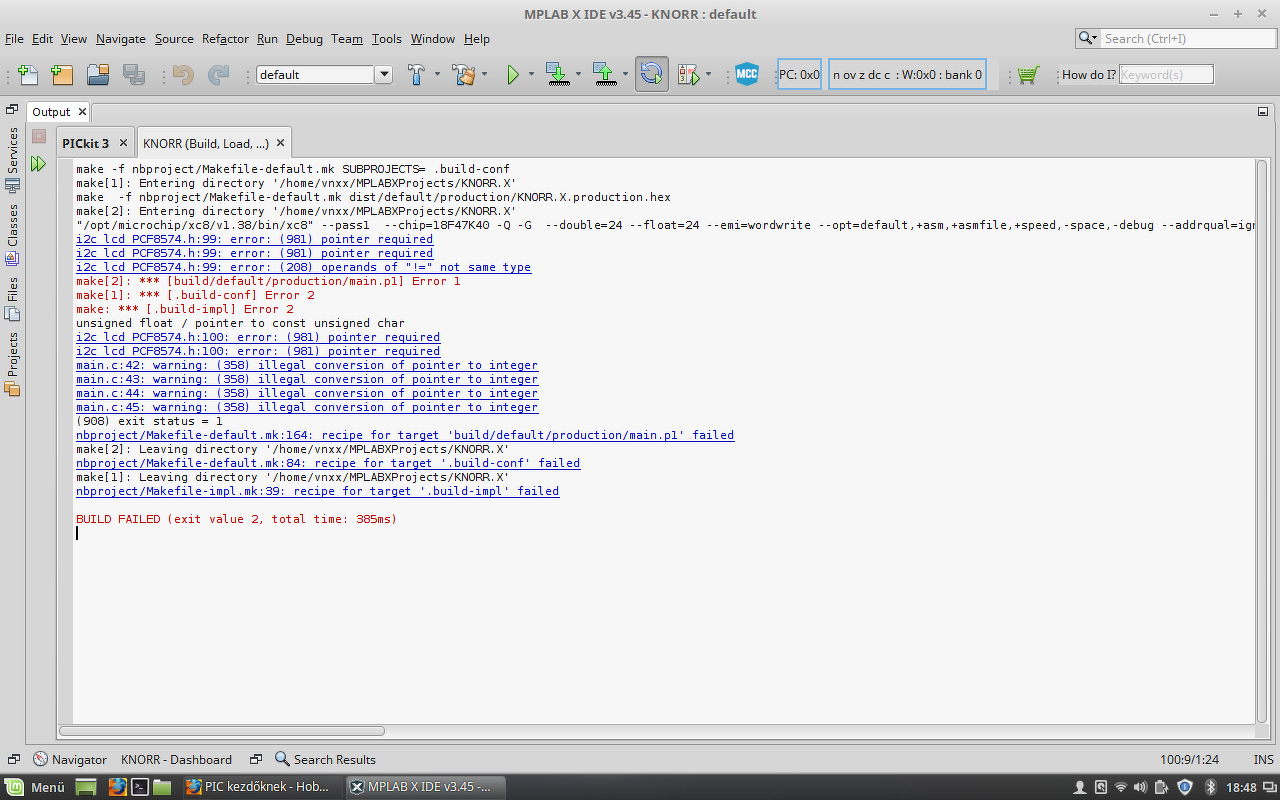Open the Tools menu

386,39
